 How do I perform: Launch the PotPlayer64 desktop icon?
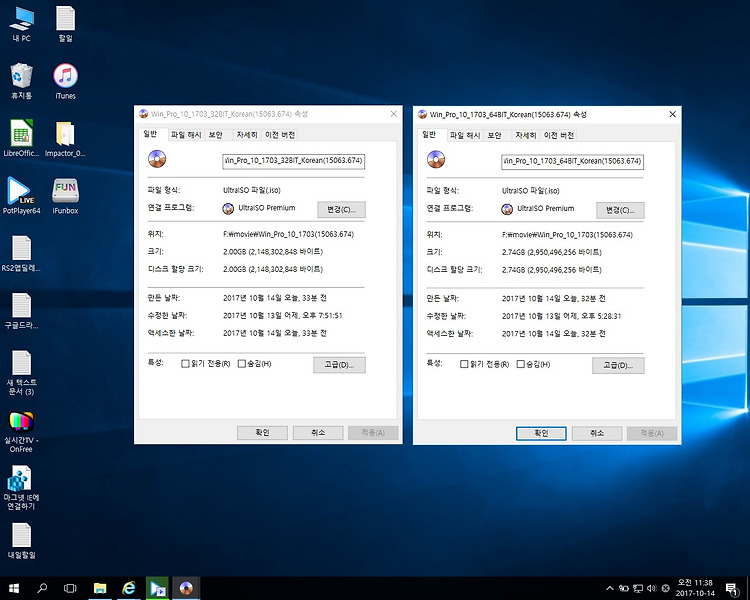22,196
